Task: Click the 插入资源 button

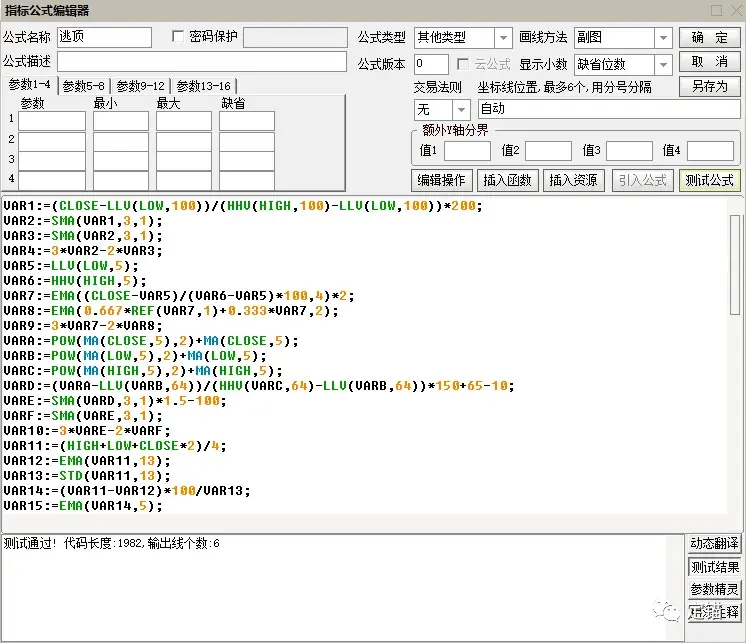Action: point(573,180)
